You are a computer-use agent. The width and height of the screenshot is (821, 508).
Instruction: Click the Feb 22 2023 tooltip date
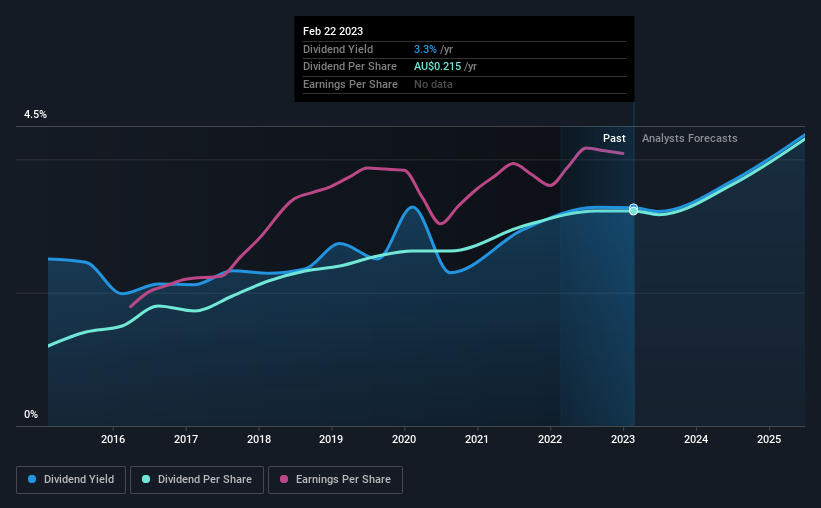[x=333, y=31]
